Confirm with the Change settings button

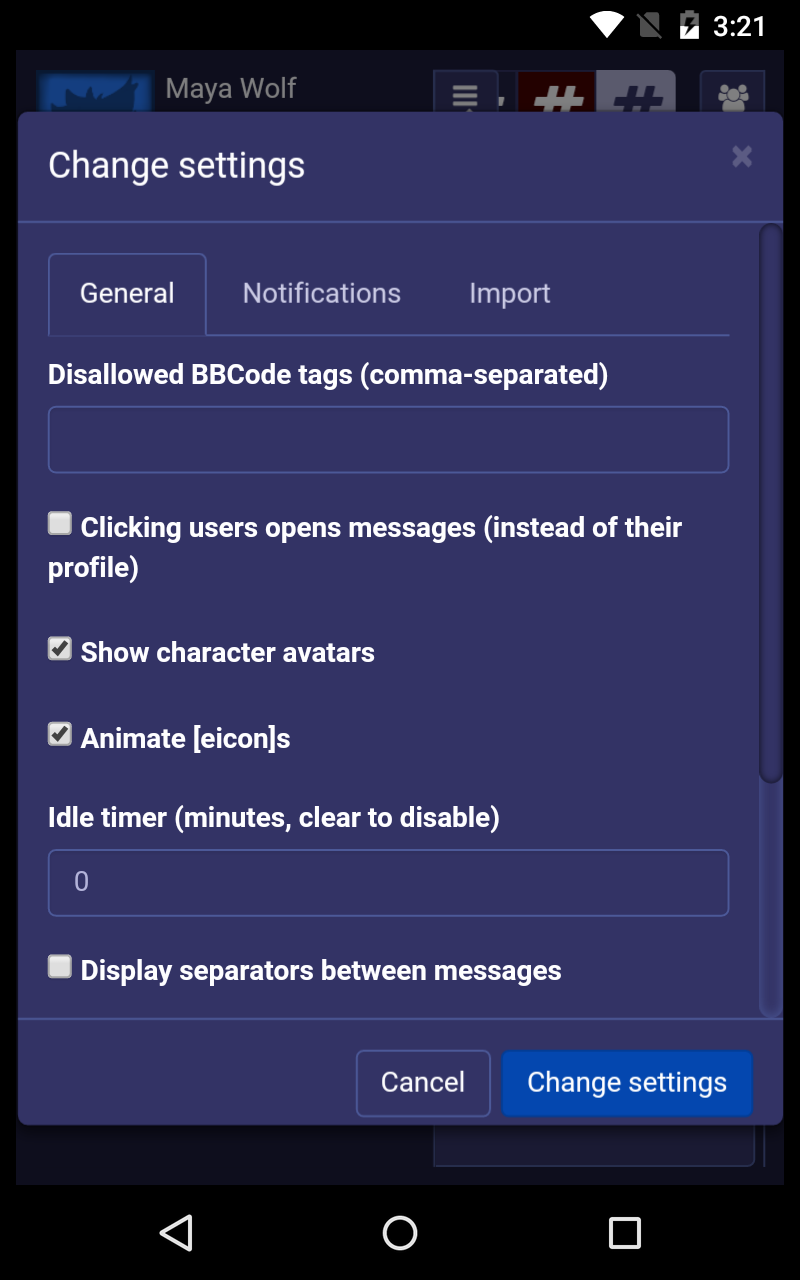pos(626,1082)
